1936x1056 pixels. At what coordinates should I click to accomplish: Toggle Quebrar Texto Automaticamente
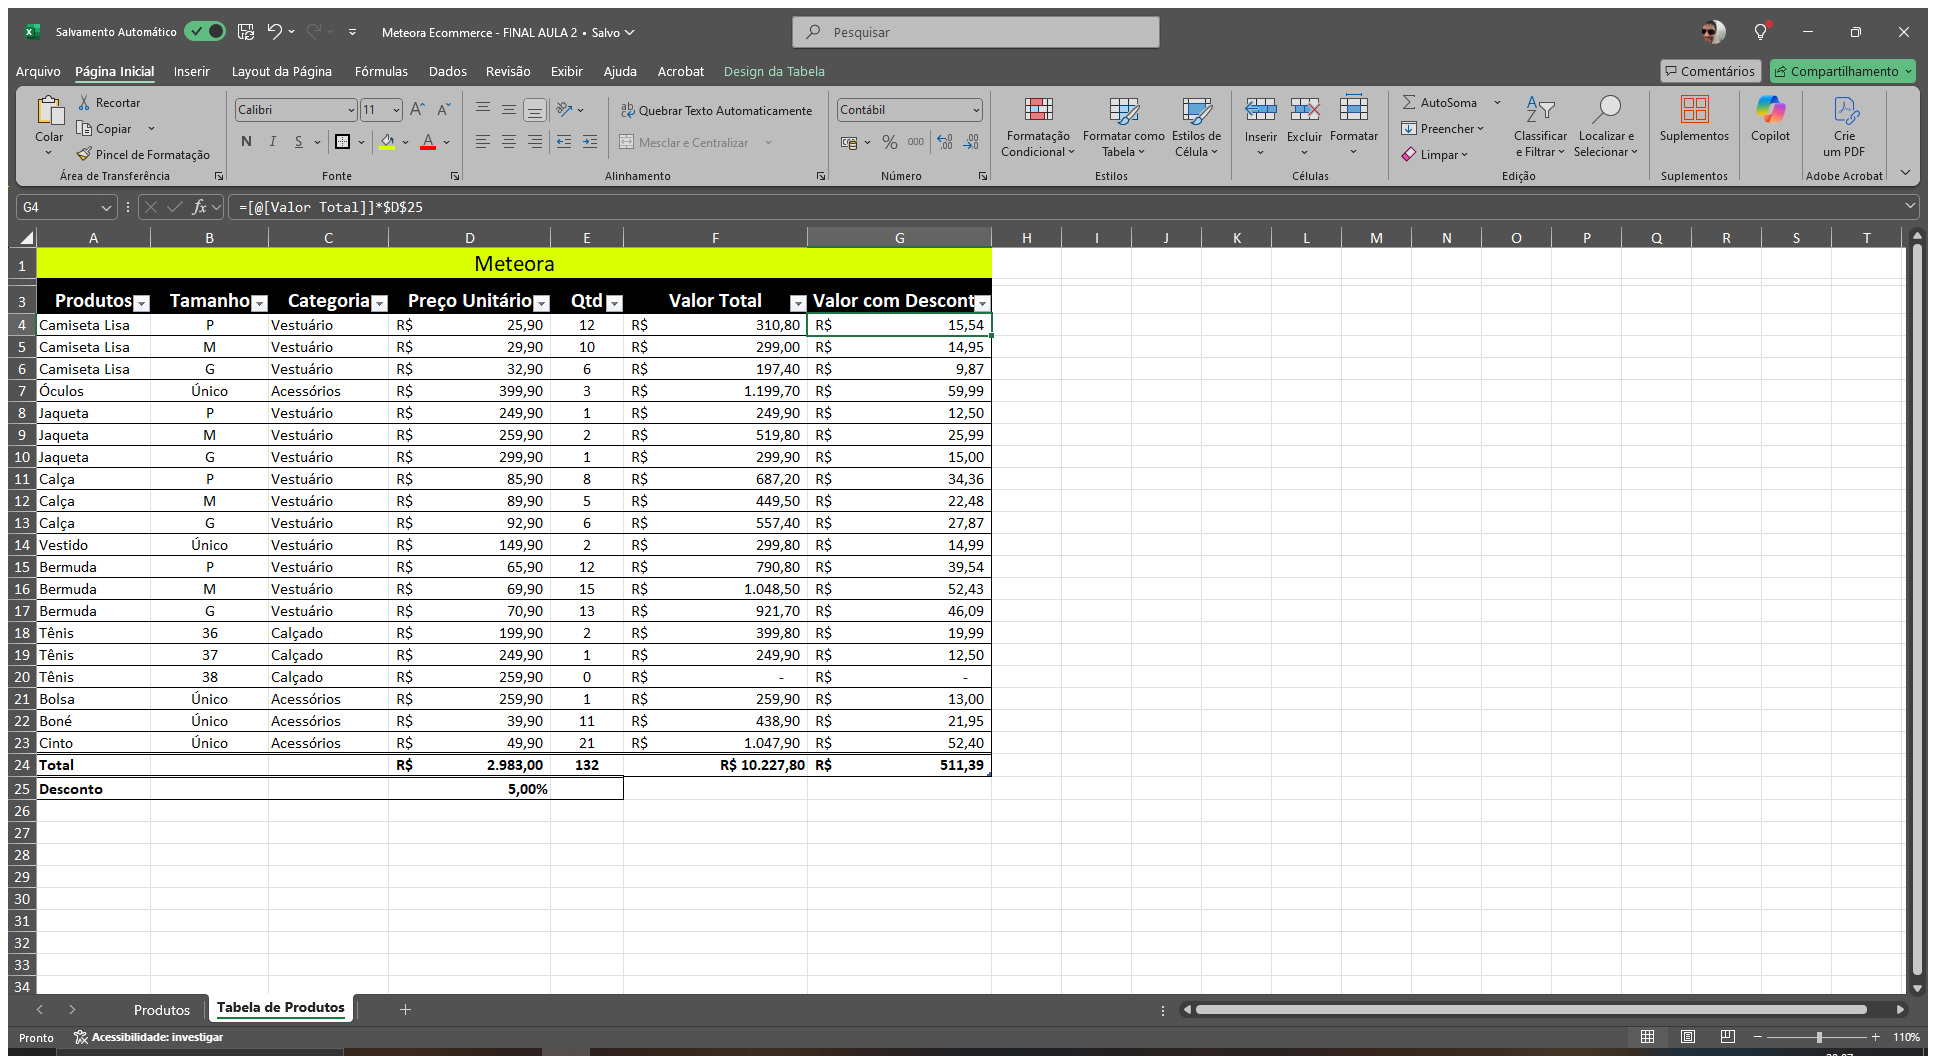click(x=716, y=111)
